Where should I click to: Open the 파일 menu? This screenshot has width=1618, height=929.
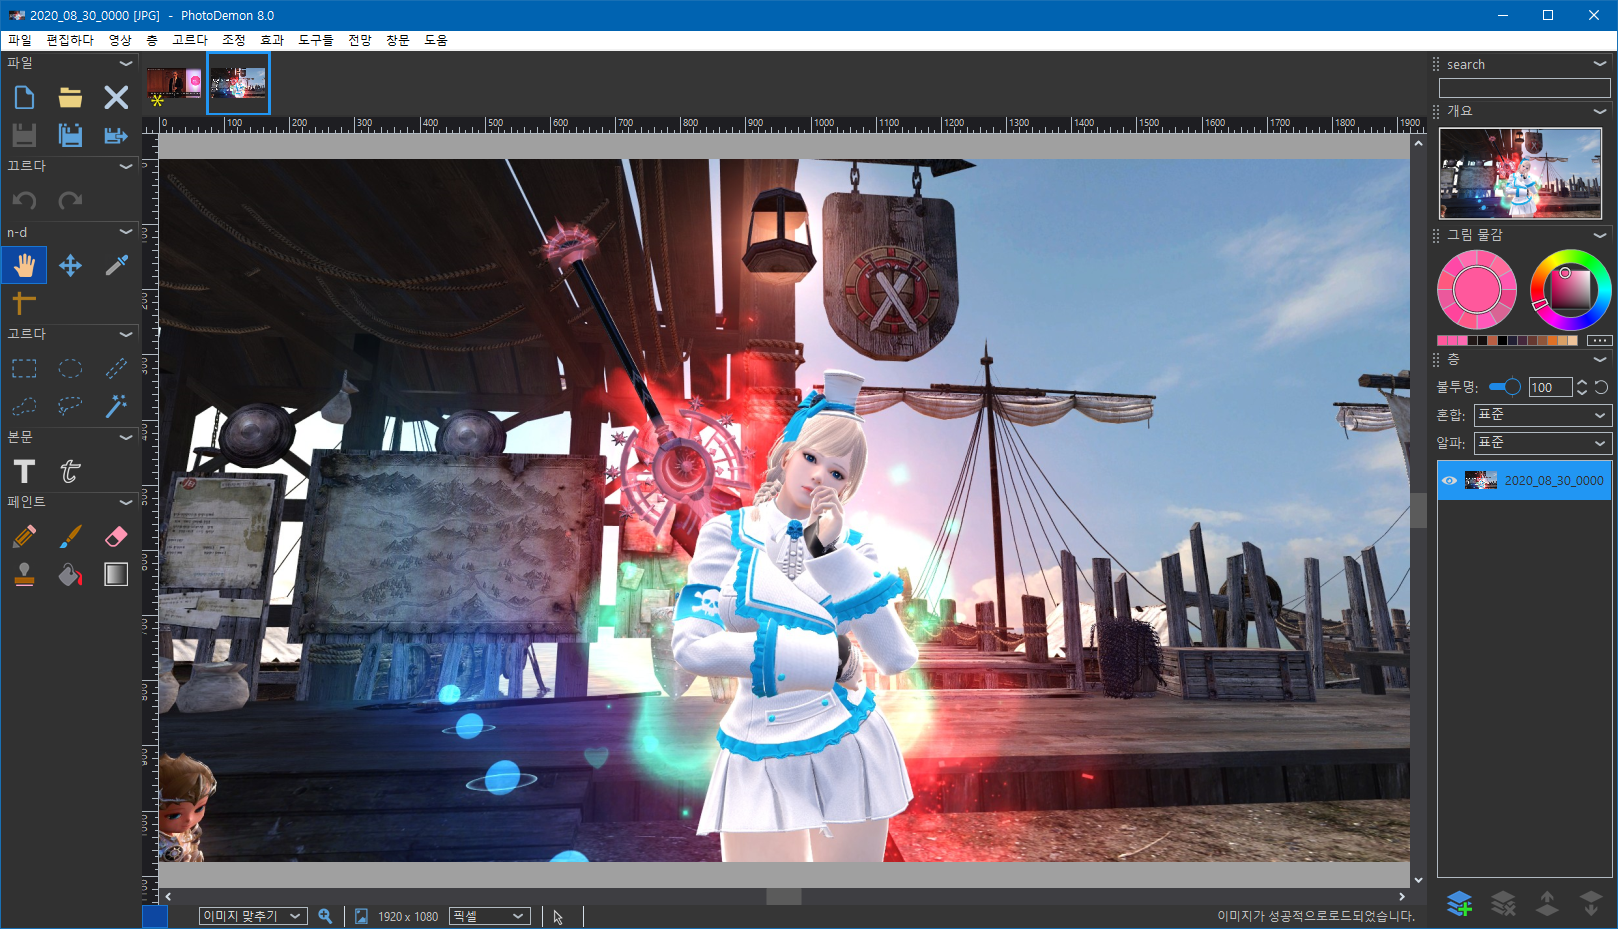[x=20, y=40]
